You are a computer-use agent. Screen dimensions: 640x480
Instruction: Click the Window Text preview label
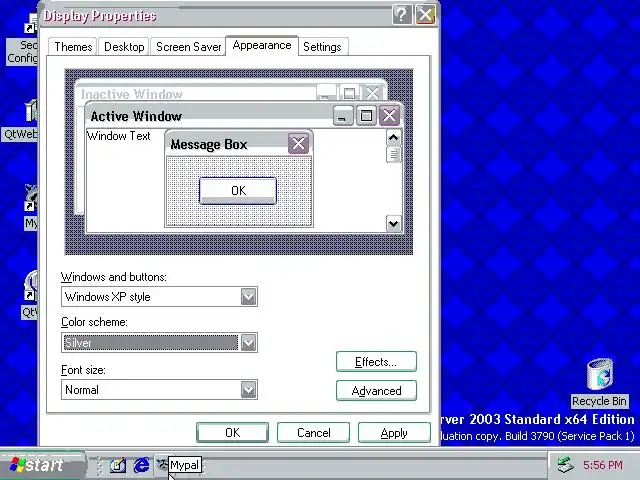coord(119,136)
